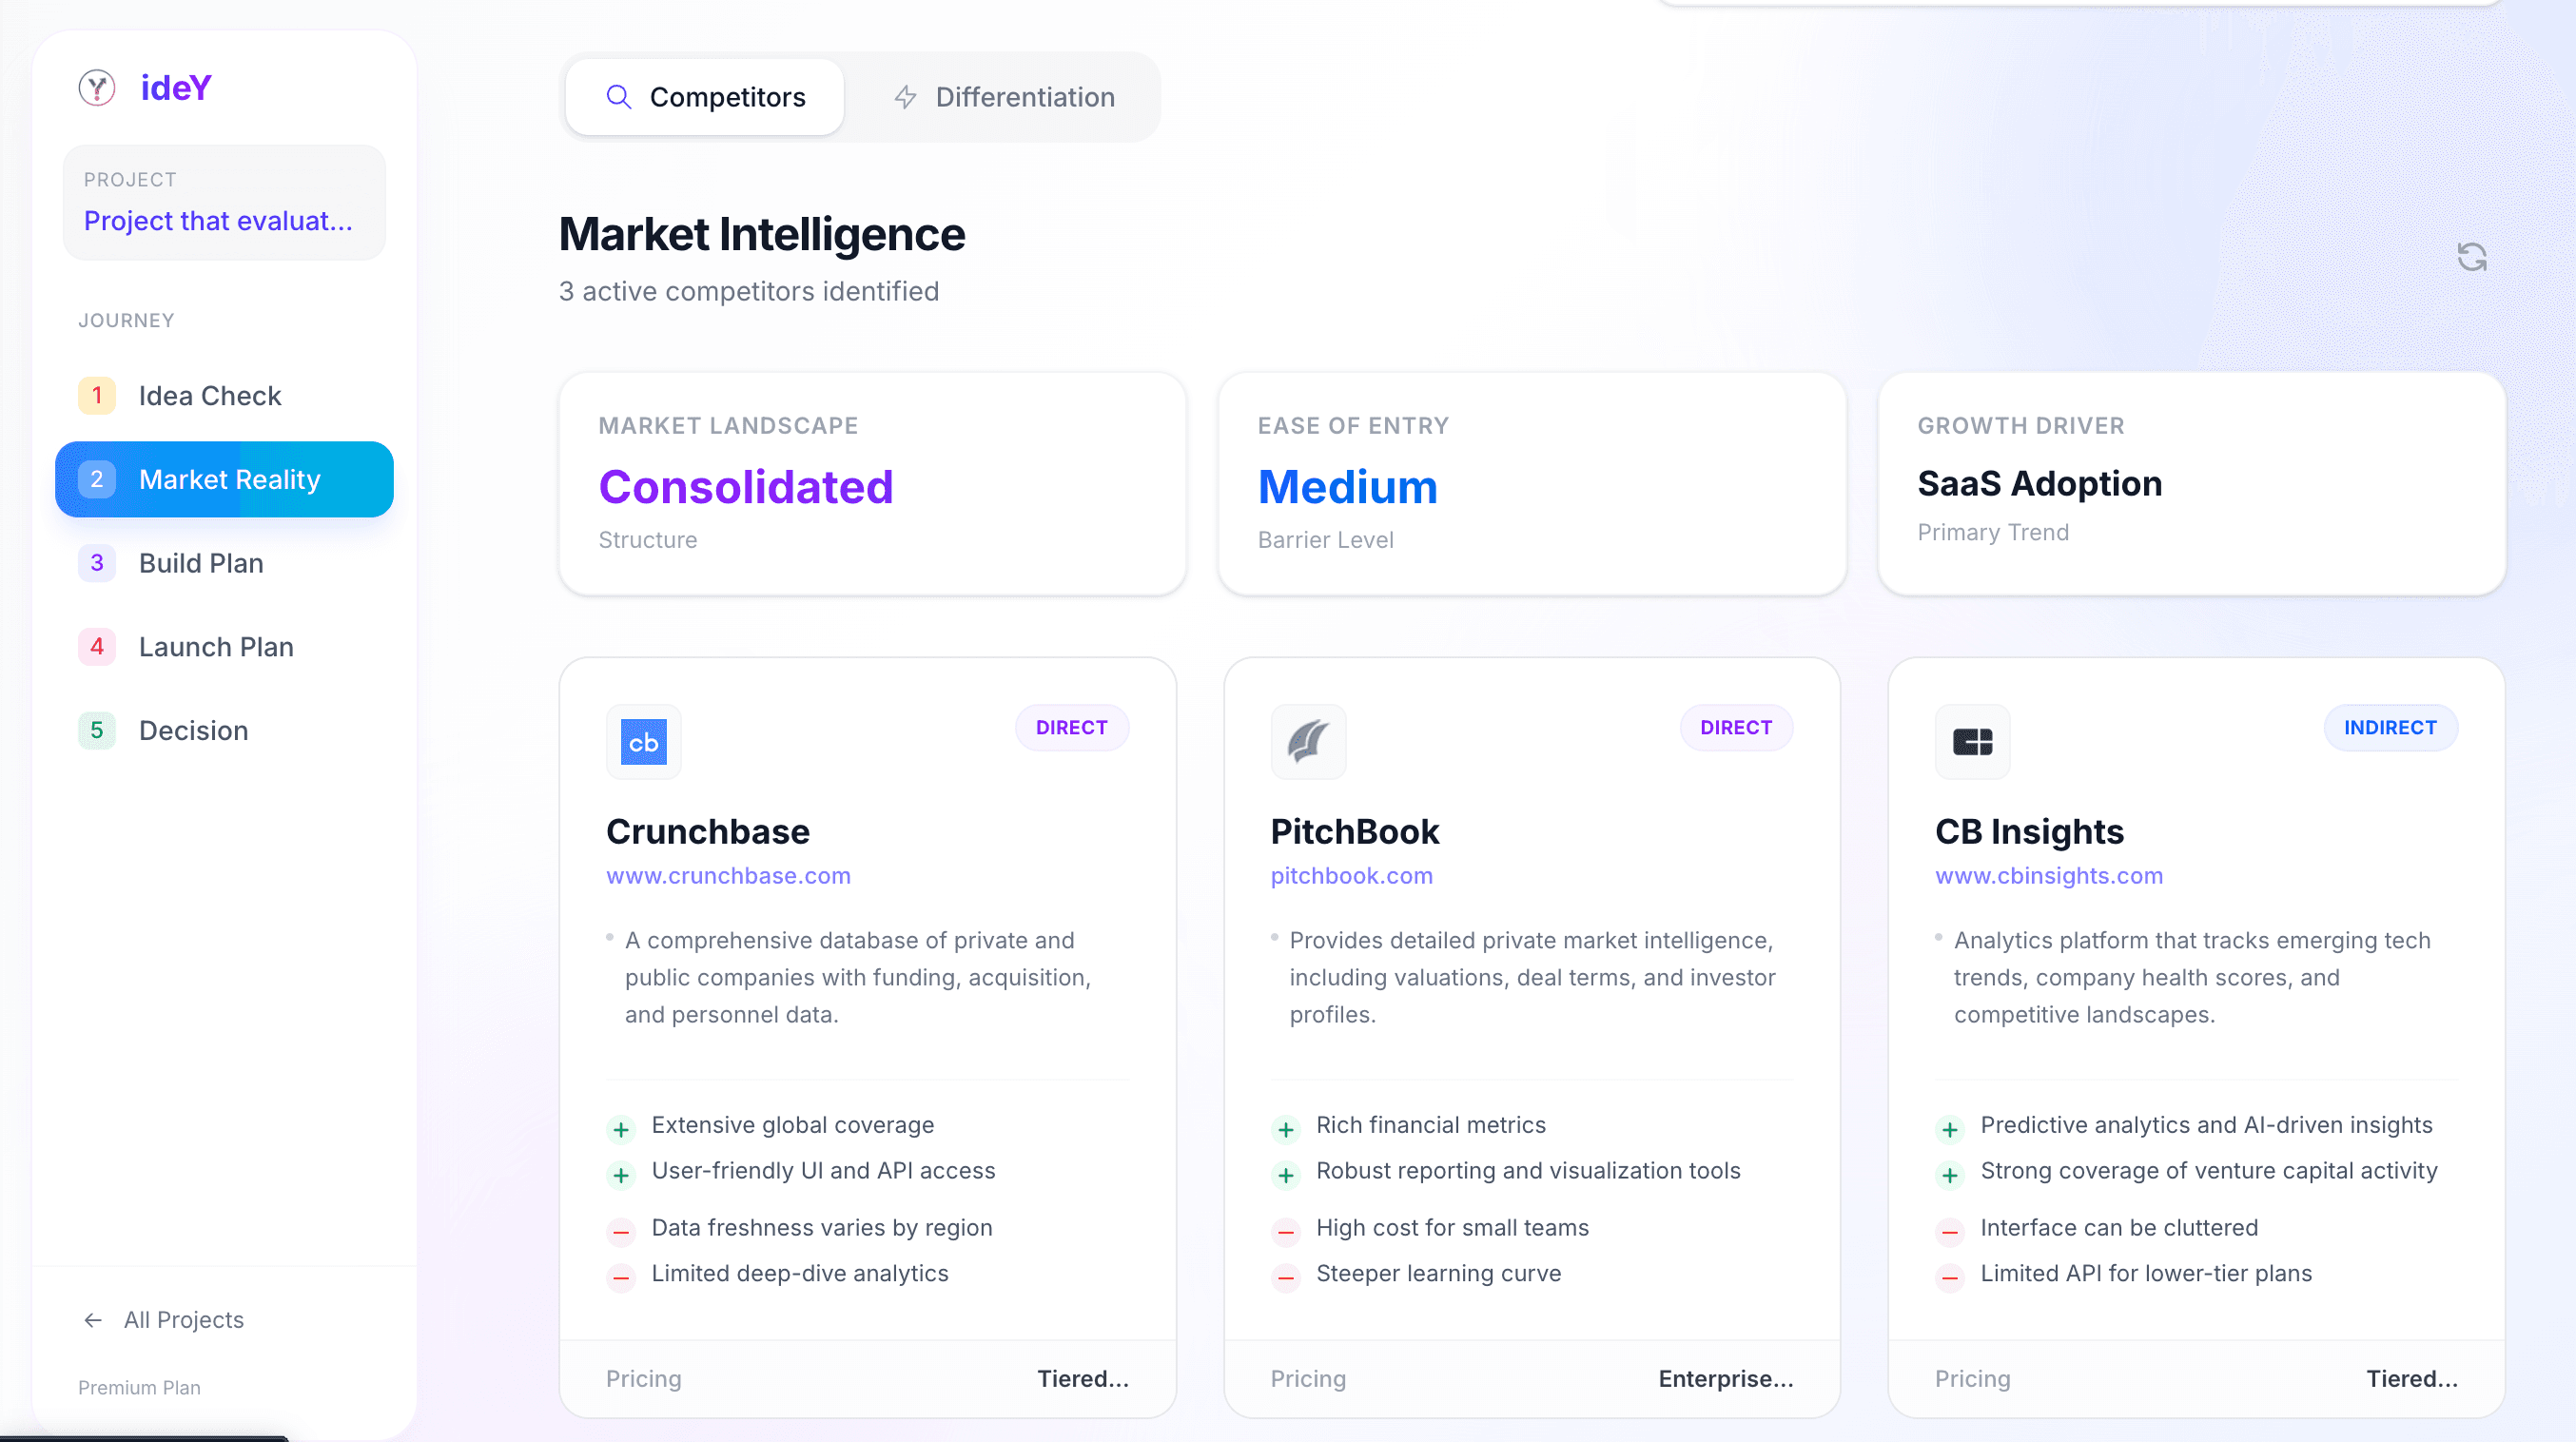Image resolution: width=2576 pixels, height=1442 pixels.
Task: Open the Build Plan journey step
Action: pos(201,564)
